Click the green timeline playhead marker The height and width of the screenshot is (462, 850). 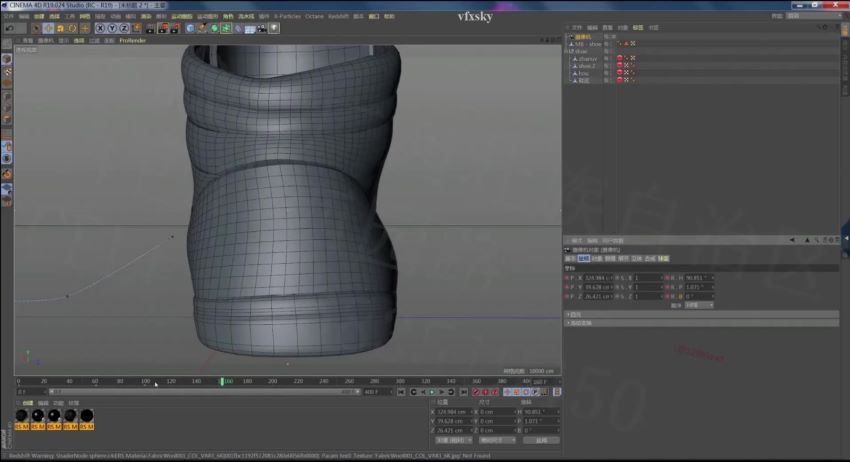pyautogui.click(x=222, y=382)
